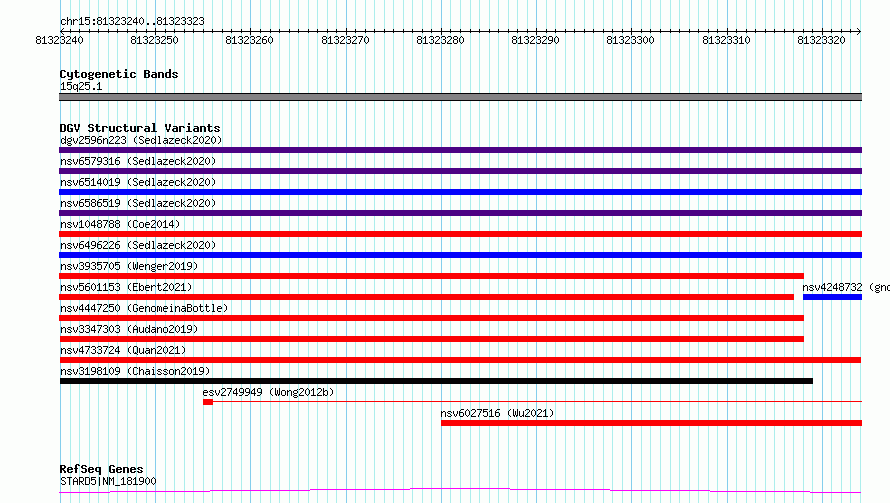Viewport: 890px width, 503px height.
Task: Click ruler position 81323310
Action: pos(726,40)
